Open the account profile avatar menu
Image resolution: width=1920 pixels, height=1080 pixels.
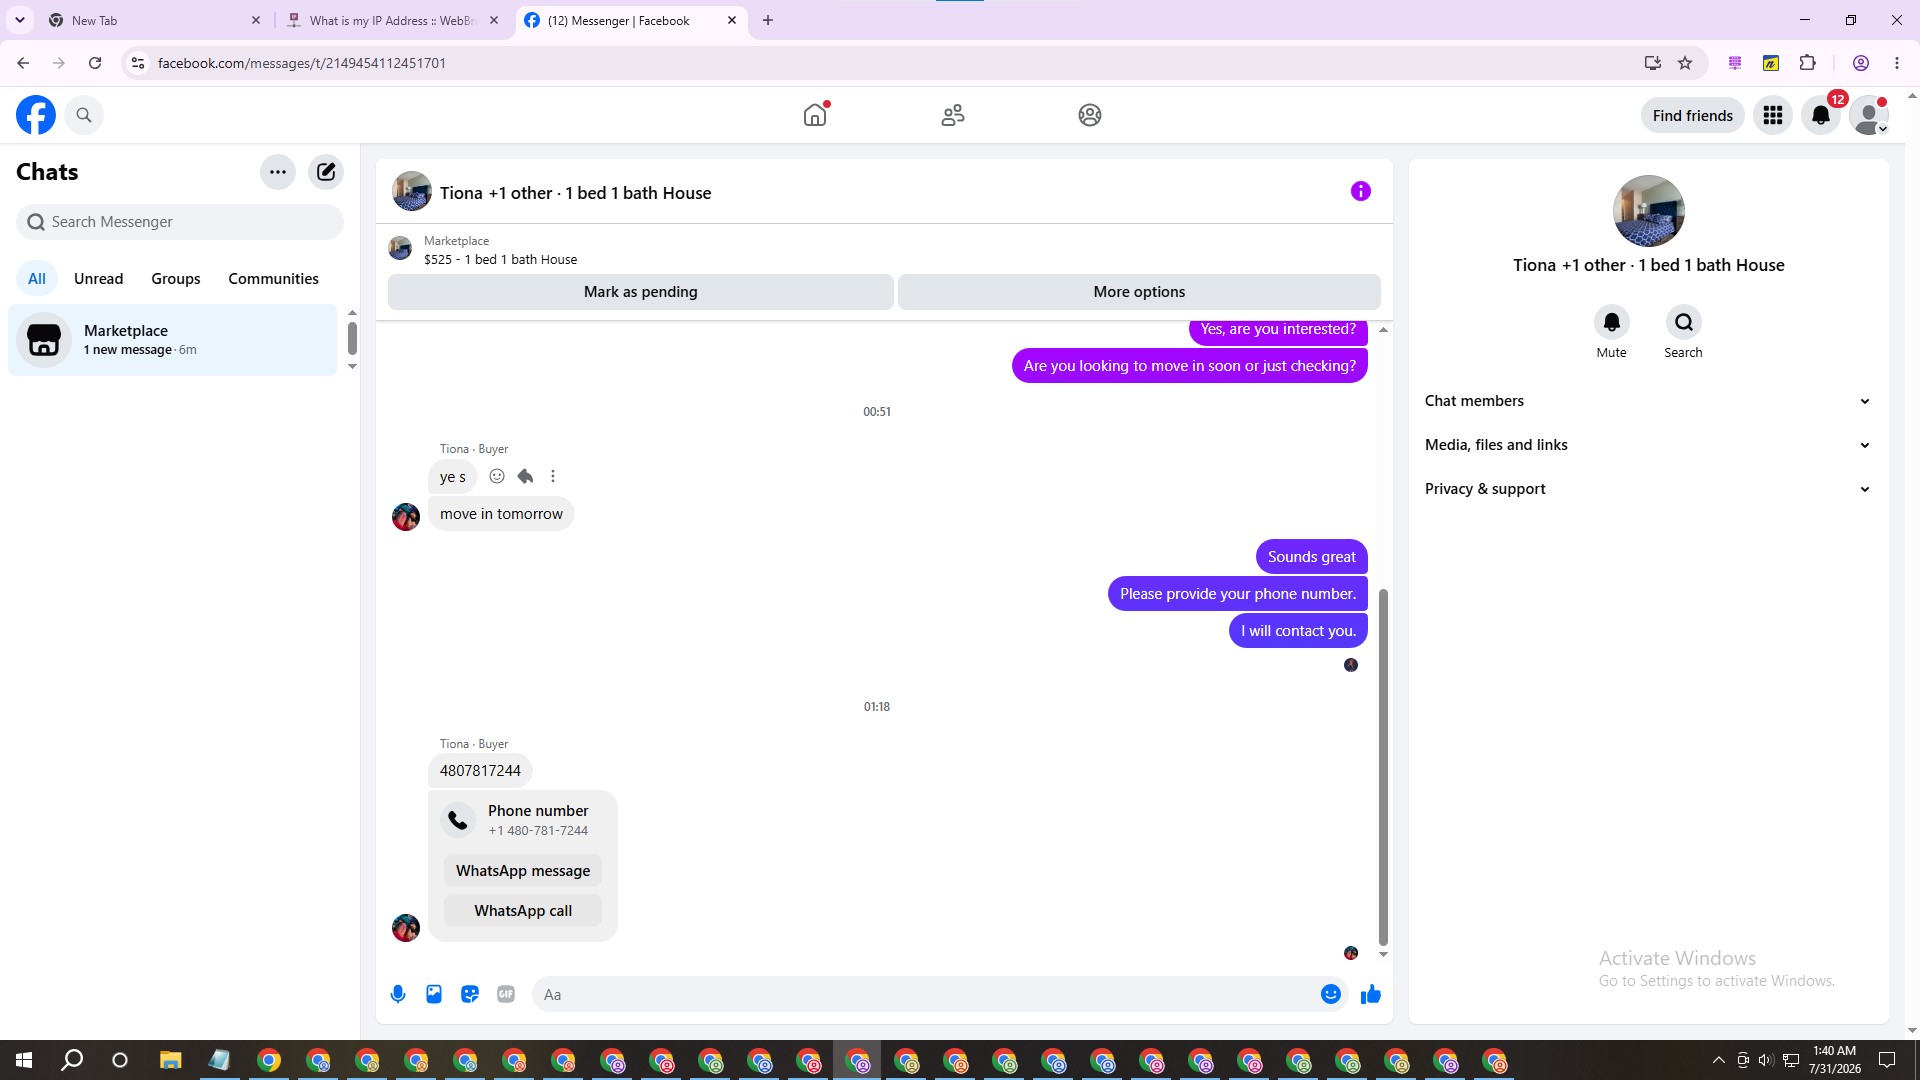click(x=1869, y=115)
